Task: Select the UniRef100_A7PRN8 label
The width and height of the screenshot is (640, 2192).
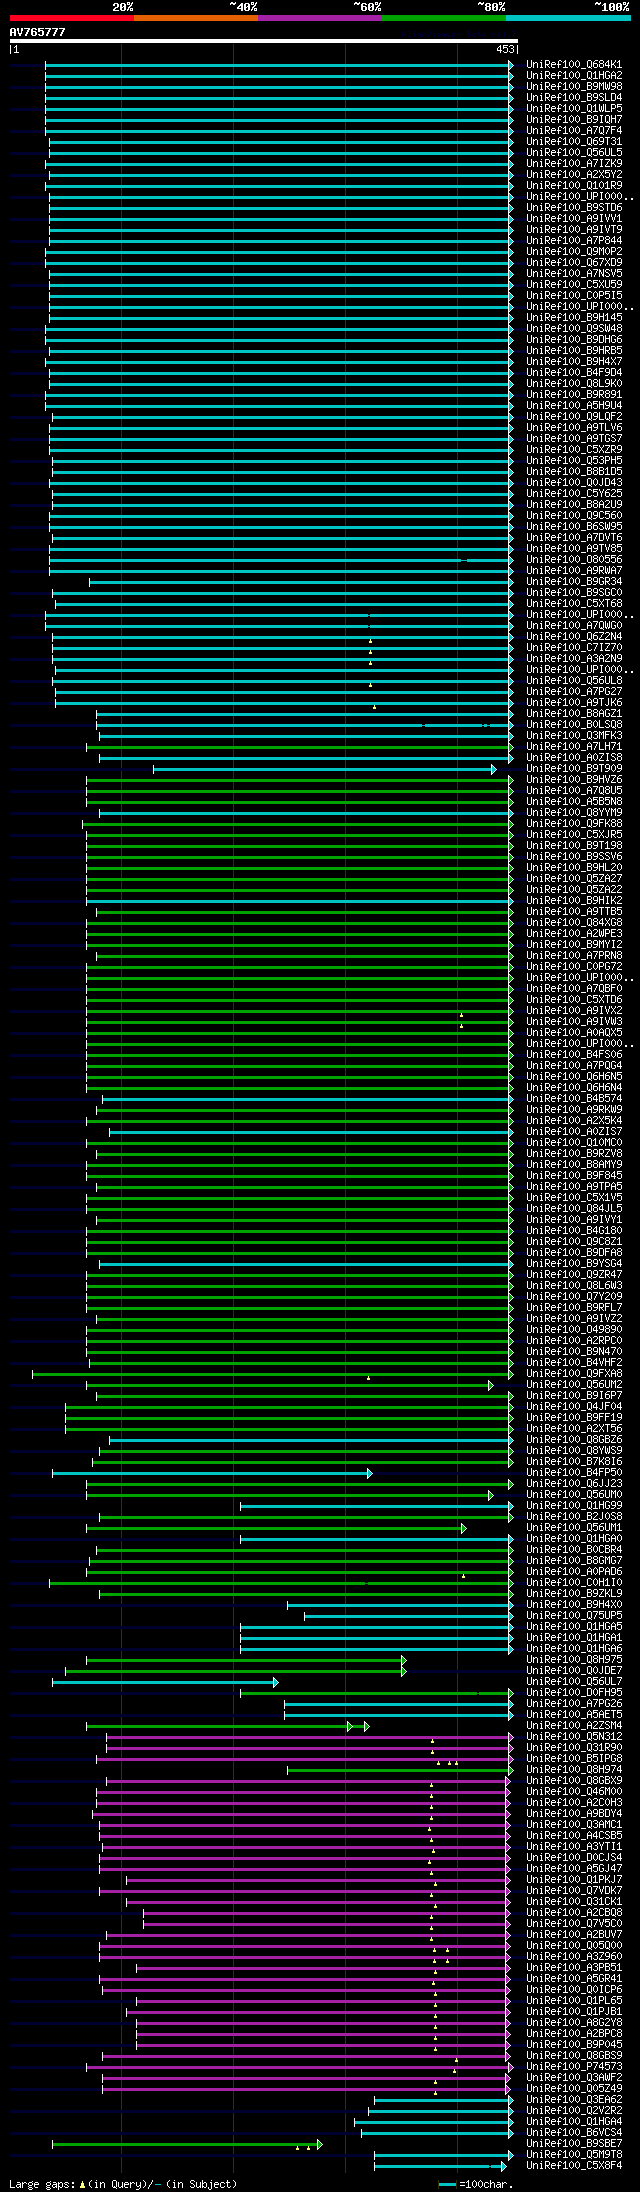Action: (x=574, y=955)
